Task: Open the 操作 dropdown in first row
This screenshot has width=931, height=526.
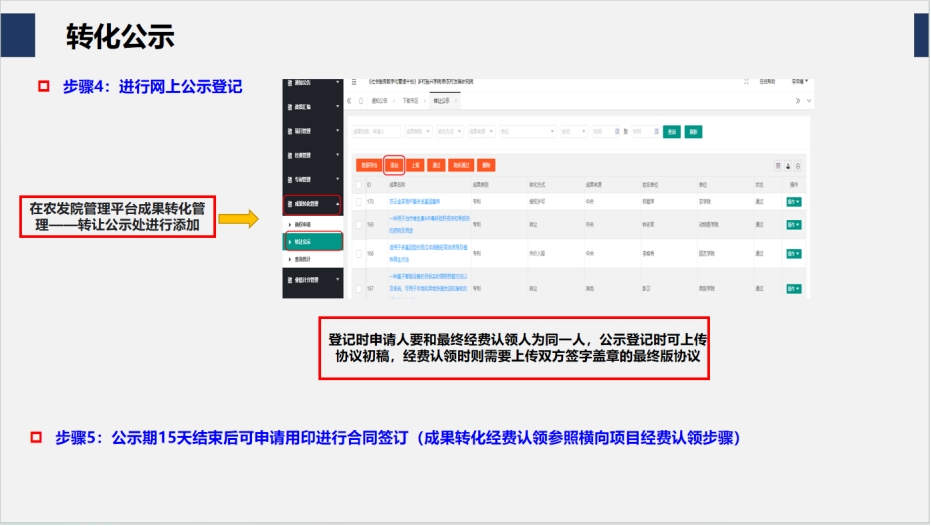Action: [794, 201]
